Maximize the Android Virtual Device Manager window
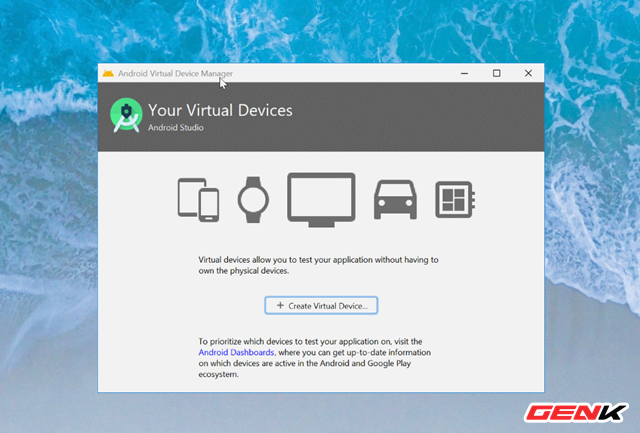The image size is (640, 433). [496, 73]
